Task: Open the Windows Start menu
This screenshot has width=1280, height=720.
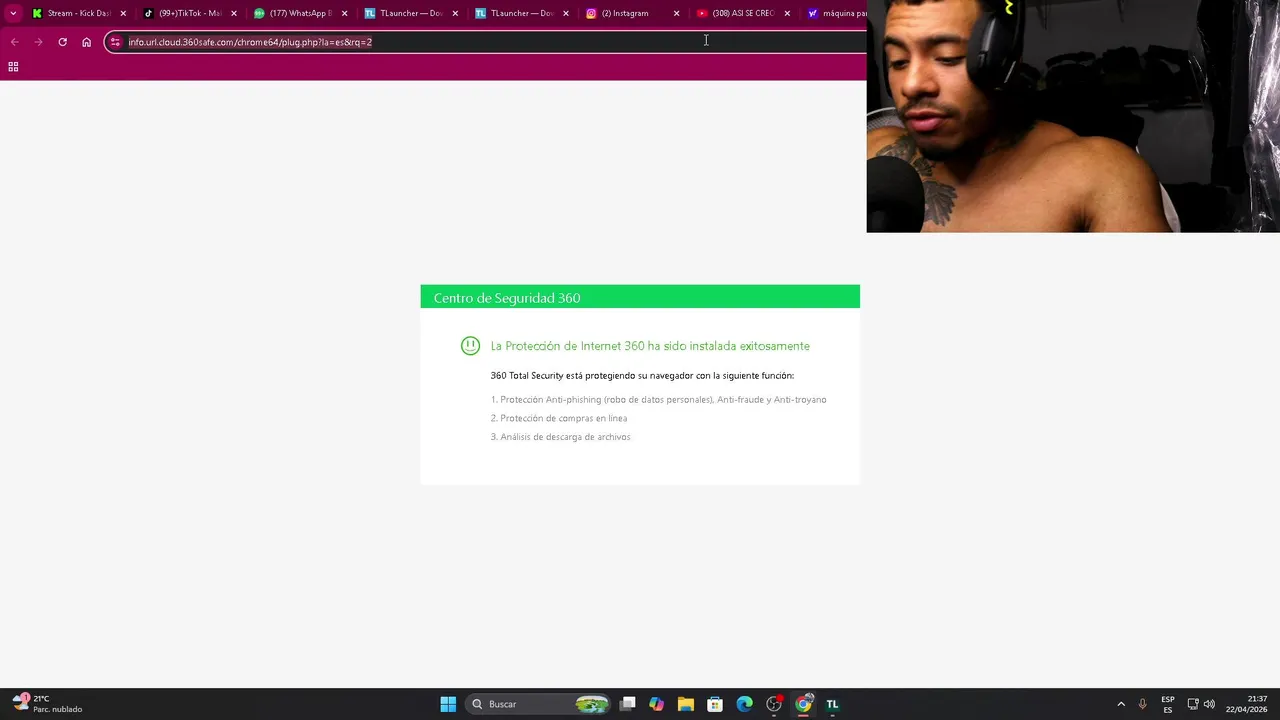Action: point(448,704)
